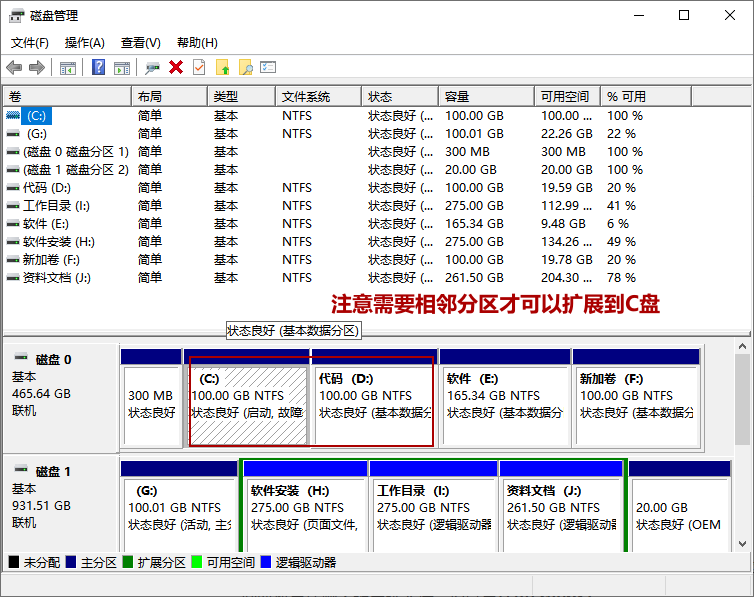The height and width of the screenshot is (597, 754).
Task: Click the drive icon next to 资料文档 (J:)
Action: (13, 278)
